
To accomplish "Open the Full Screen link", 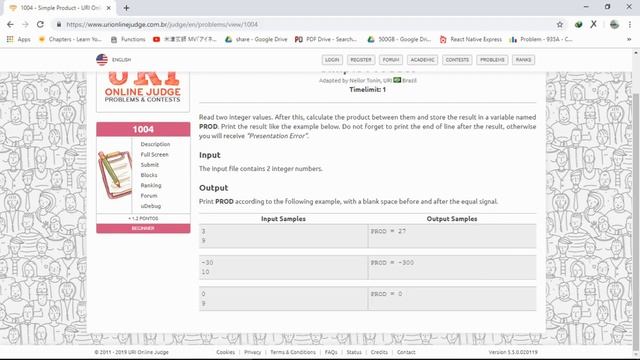I will click(154, 154).
